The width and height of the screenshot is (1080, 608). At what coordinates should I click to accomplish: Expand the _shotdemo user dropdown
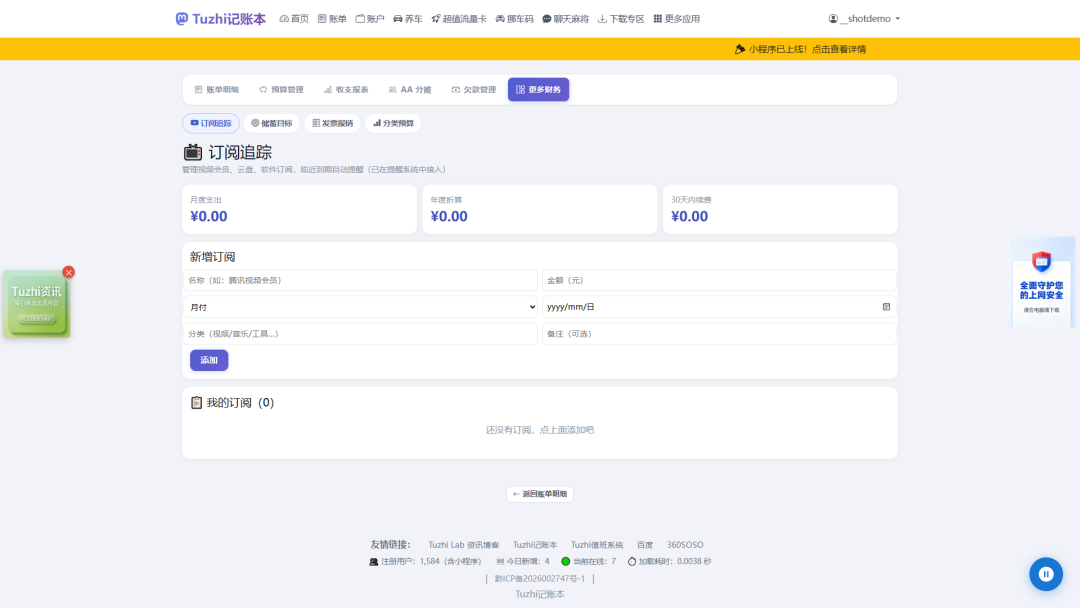(864, 19)
